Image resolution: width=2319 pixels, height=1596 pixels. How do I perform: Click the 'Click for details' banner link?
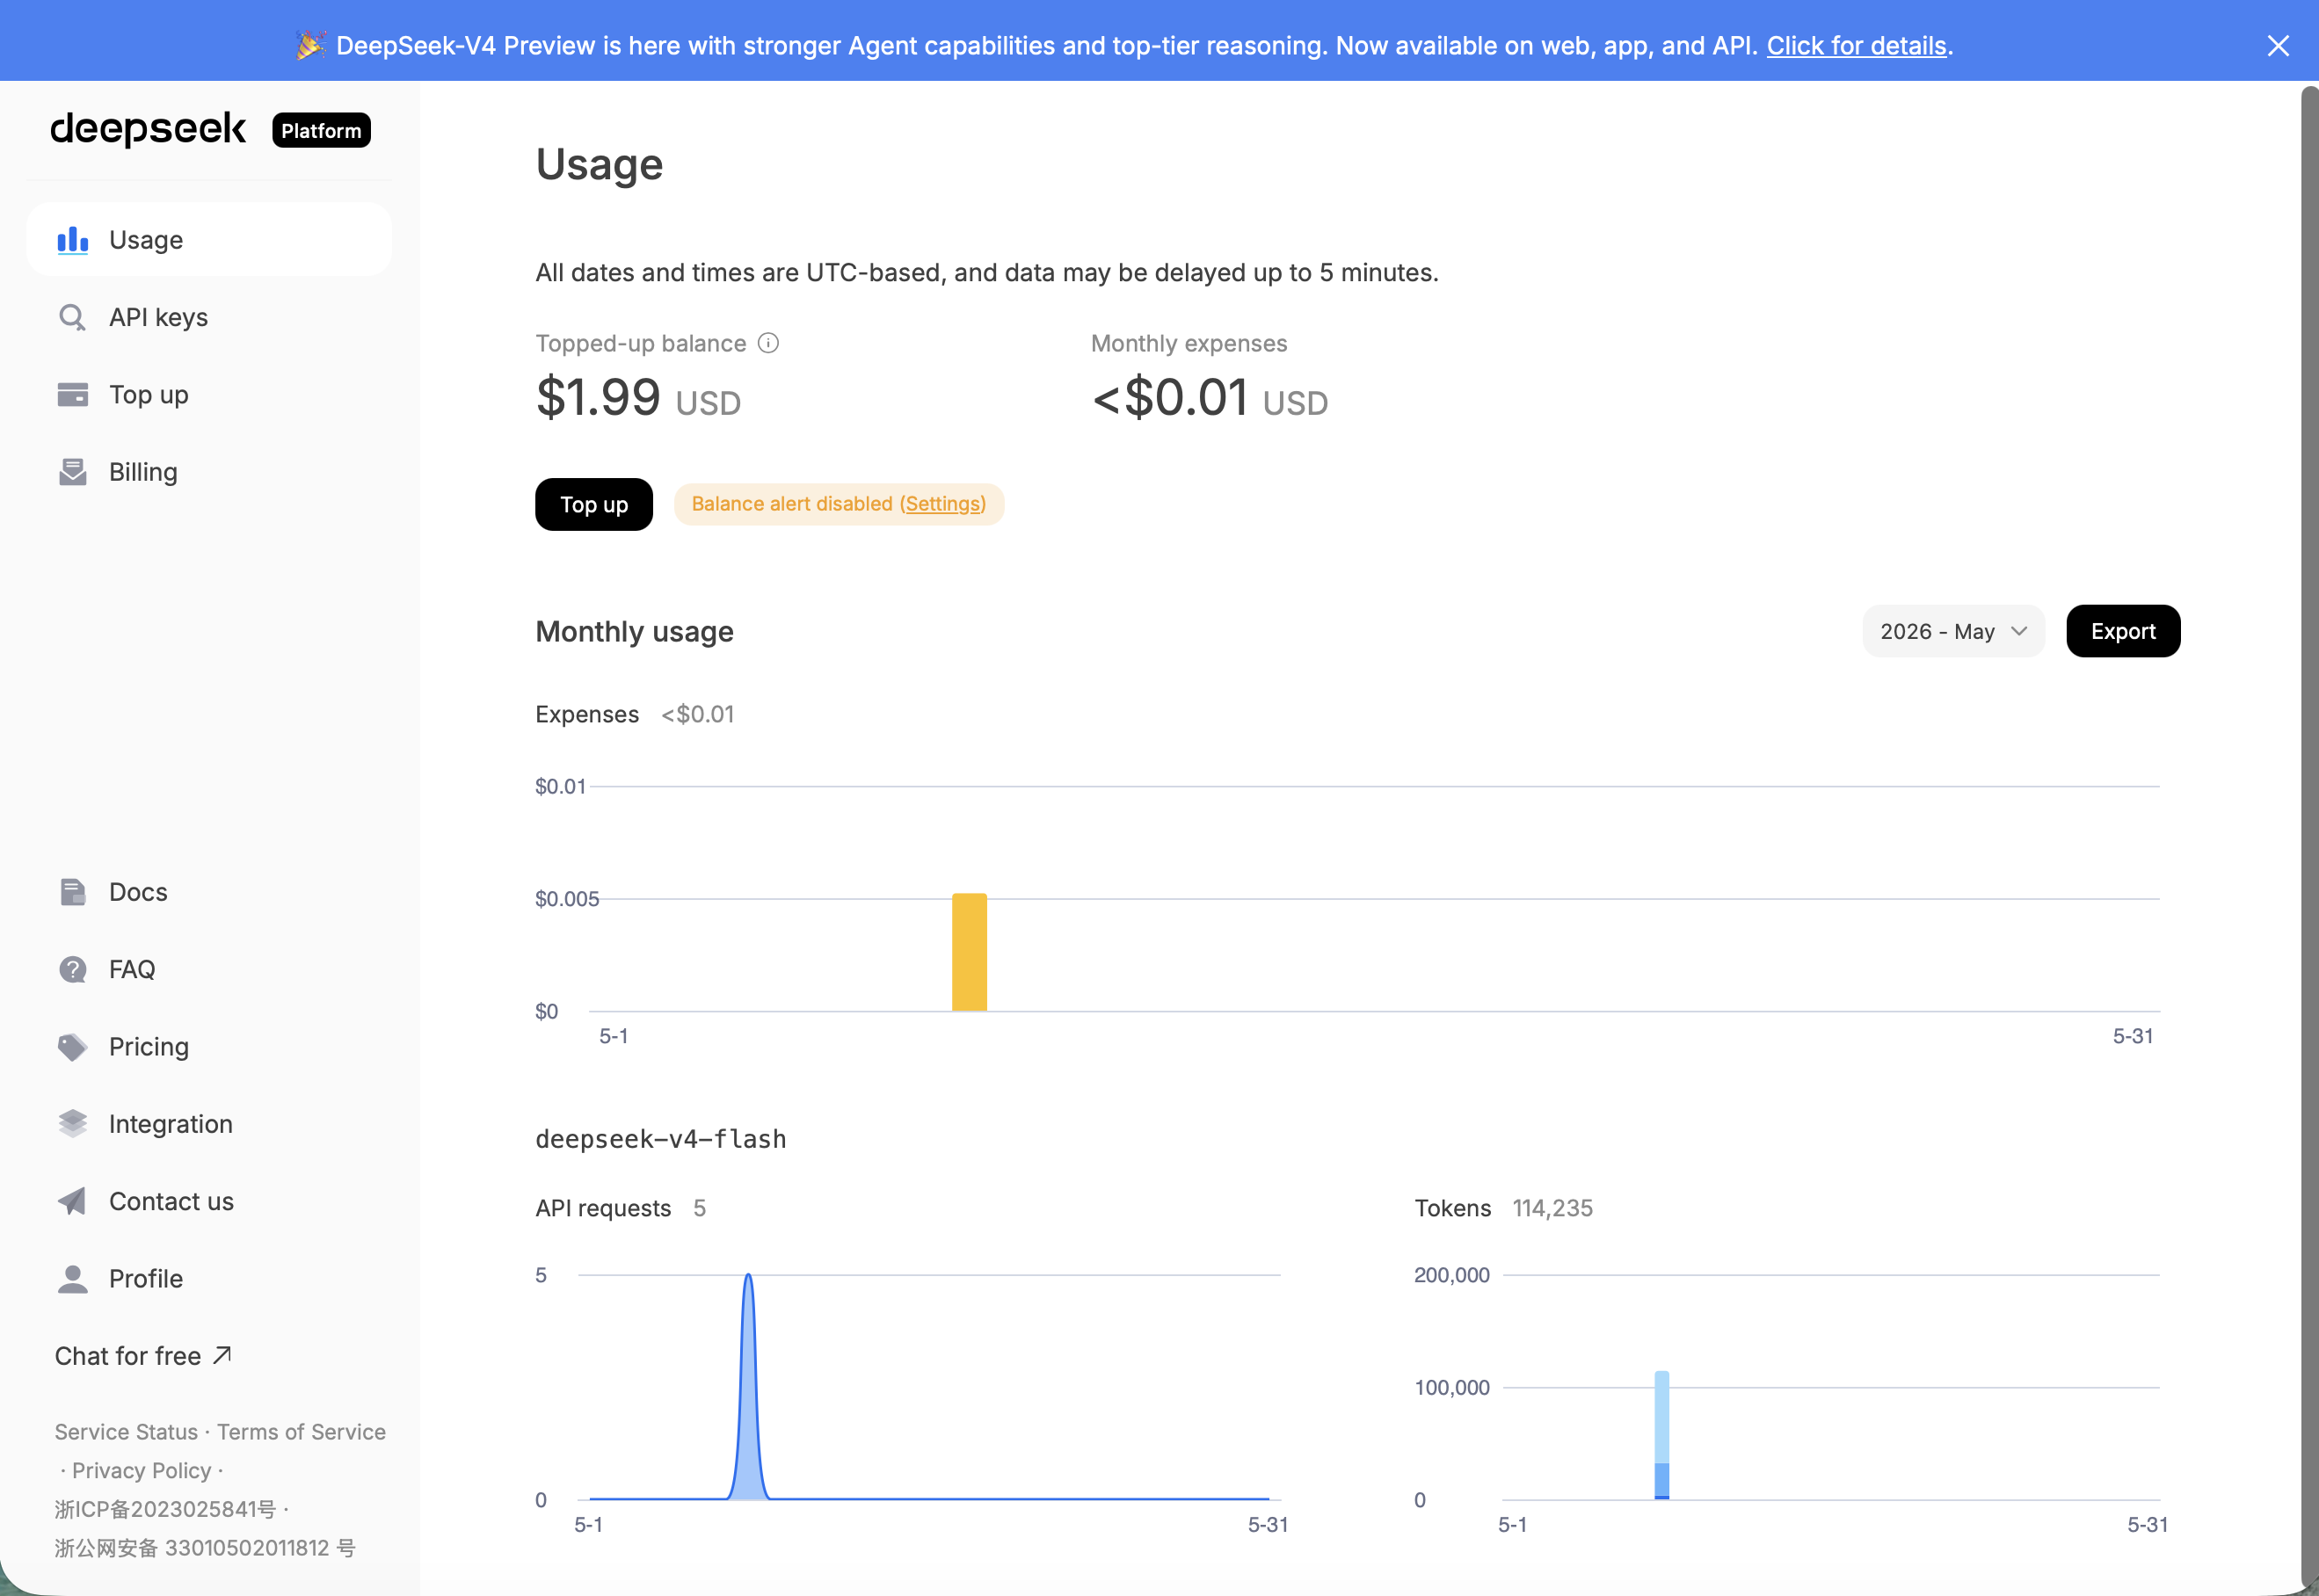click(1856, 45)
